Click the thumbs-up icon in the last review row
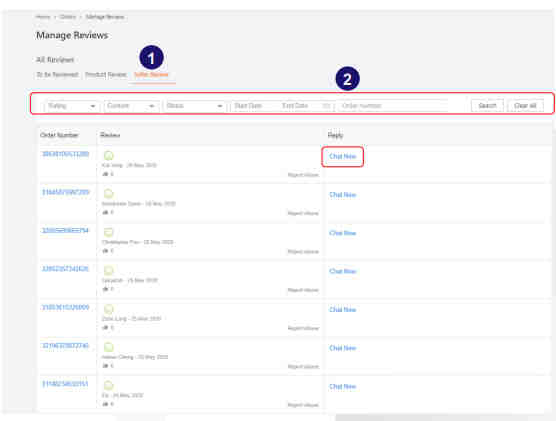Image resolution: width=556 pixels, height=421 pixels. [105, 404]
